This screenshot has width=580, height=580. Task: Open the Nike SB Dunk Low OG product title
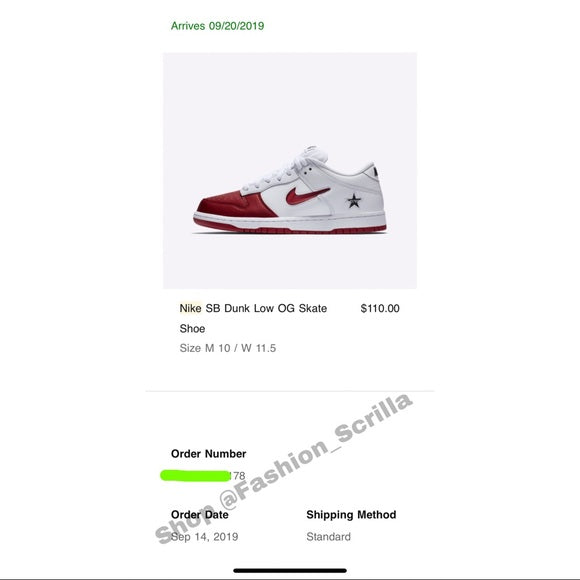(253, 318)
